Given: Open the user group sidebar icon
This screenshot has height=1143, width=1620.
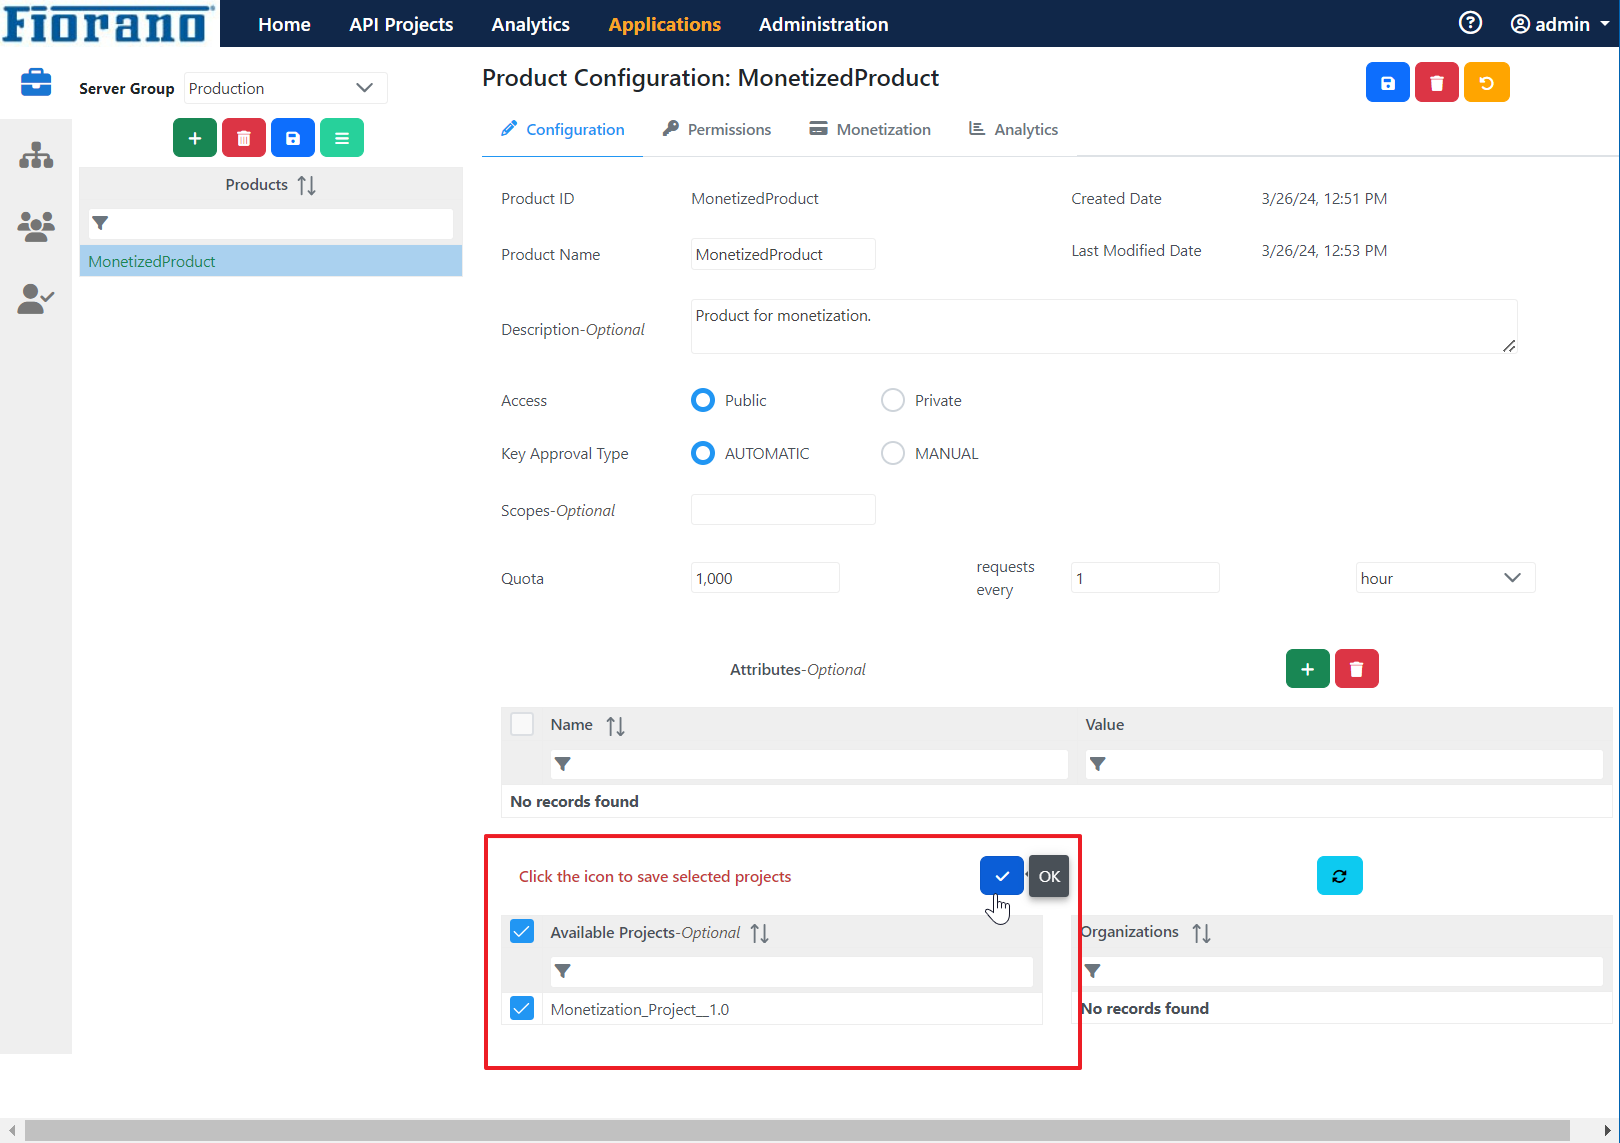Looking at the screenshot, I should tap(36, 227).
